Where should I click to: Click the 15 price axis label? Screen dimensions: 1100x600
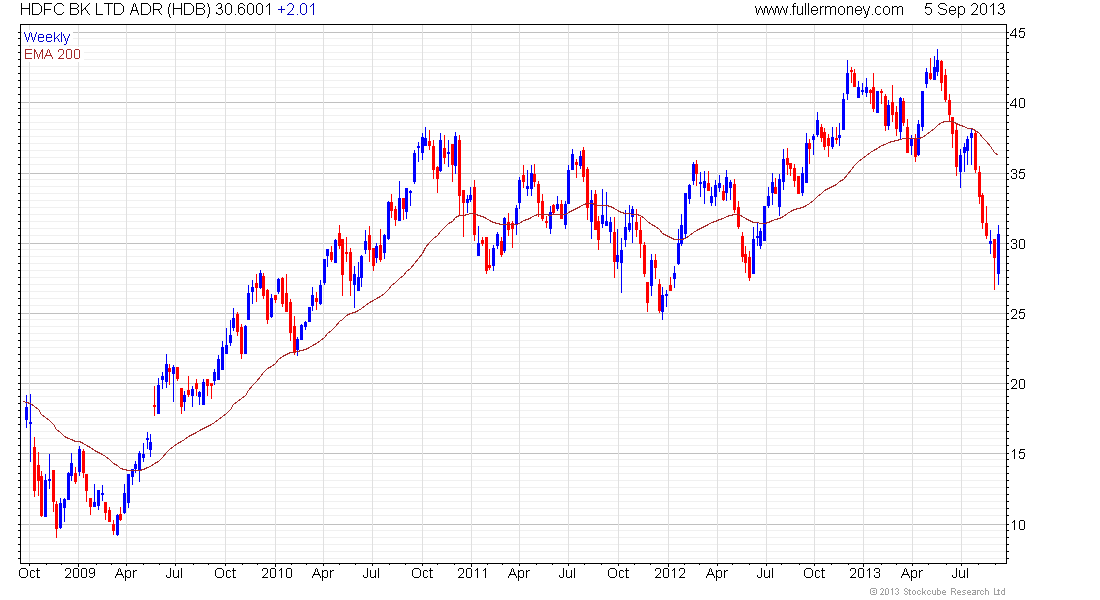tap(1016, 455)
